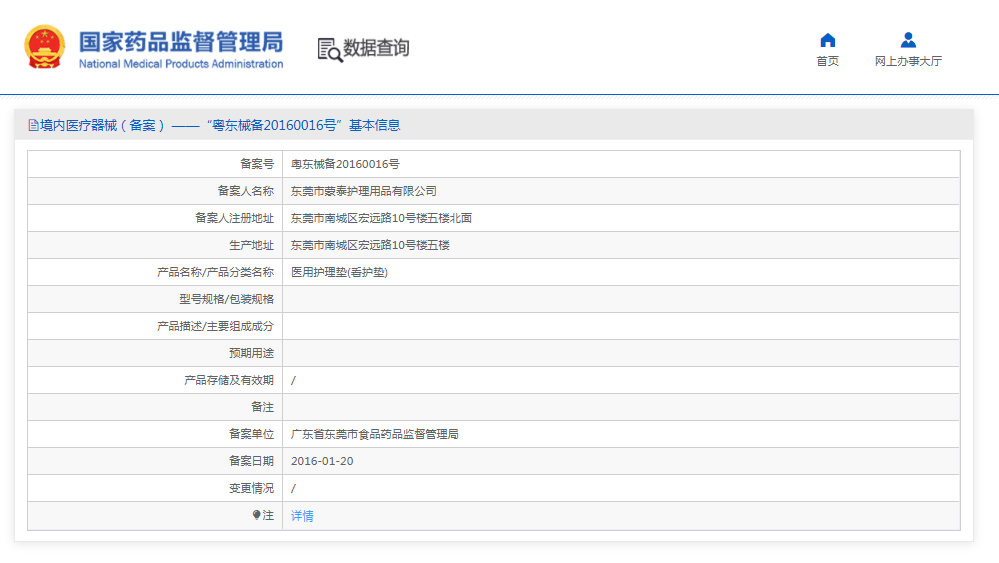Click 广东省东莞市食品药品监督管理局 value

point(375,434)
